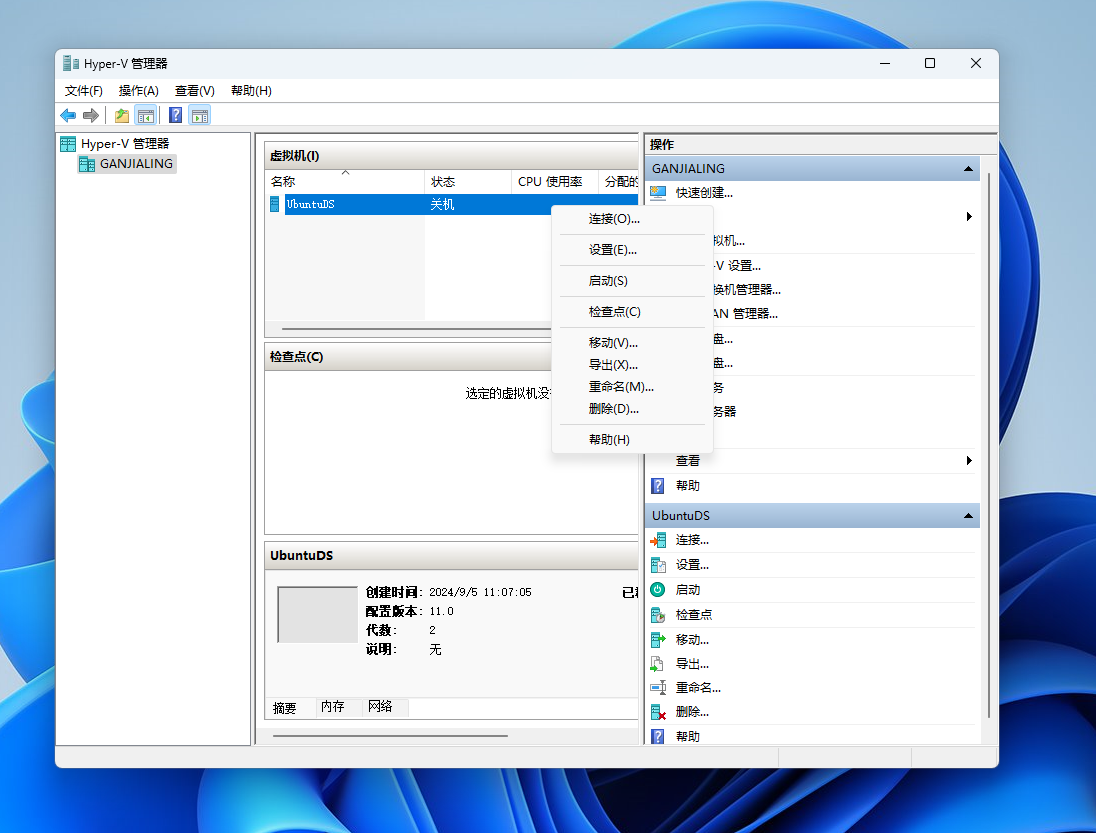1096x833 pixels.
Task: Choose 重命名(M)... in the context menu
Action: (x=633, y=386)
